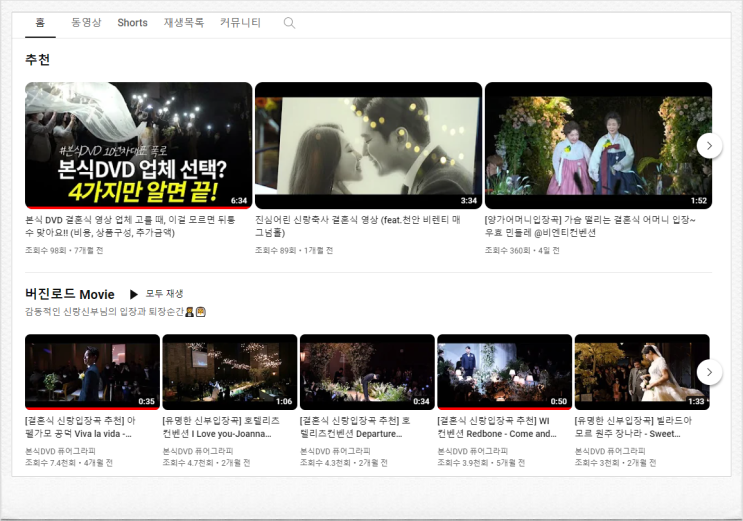Open the couple kissing 3:34 video thumbnail
Screen dimensions: 743x521
pos(368,146)
